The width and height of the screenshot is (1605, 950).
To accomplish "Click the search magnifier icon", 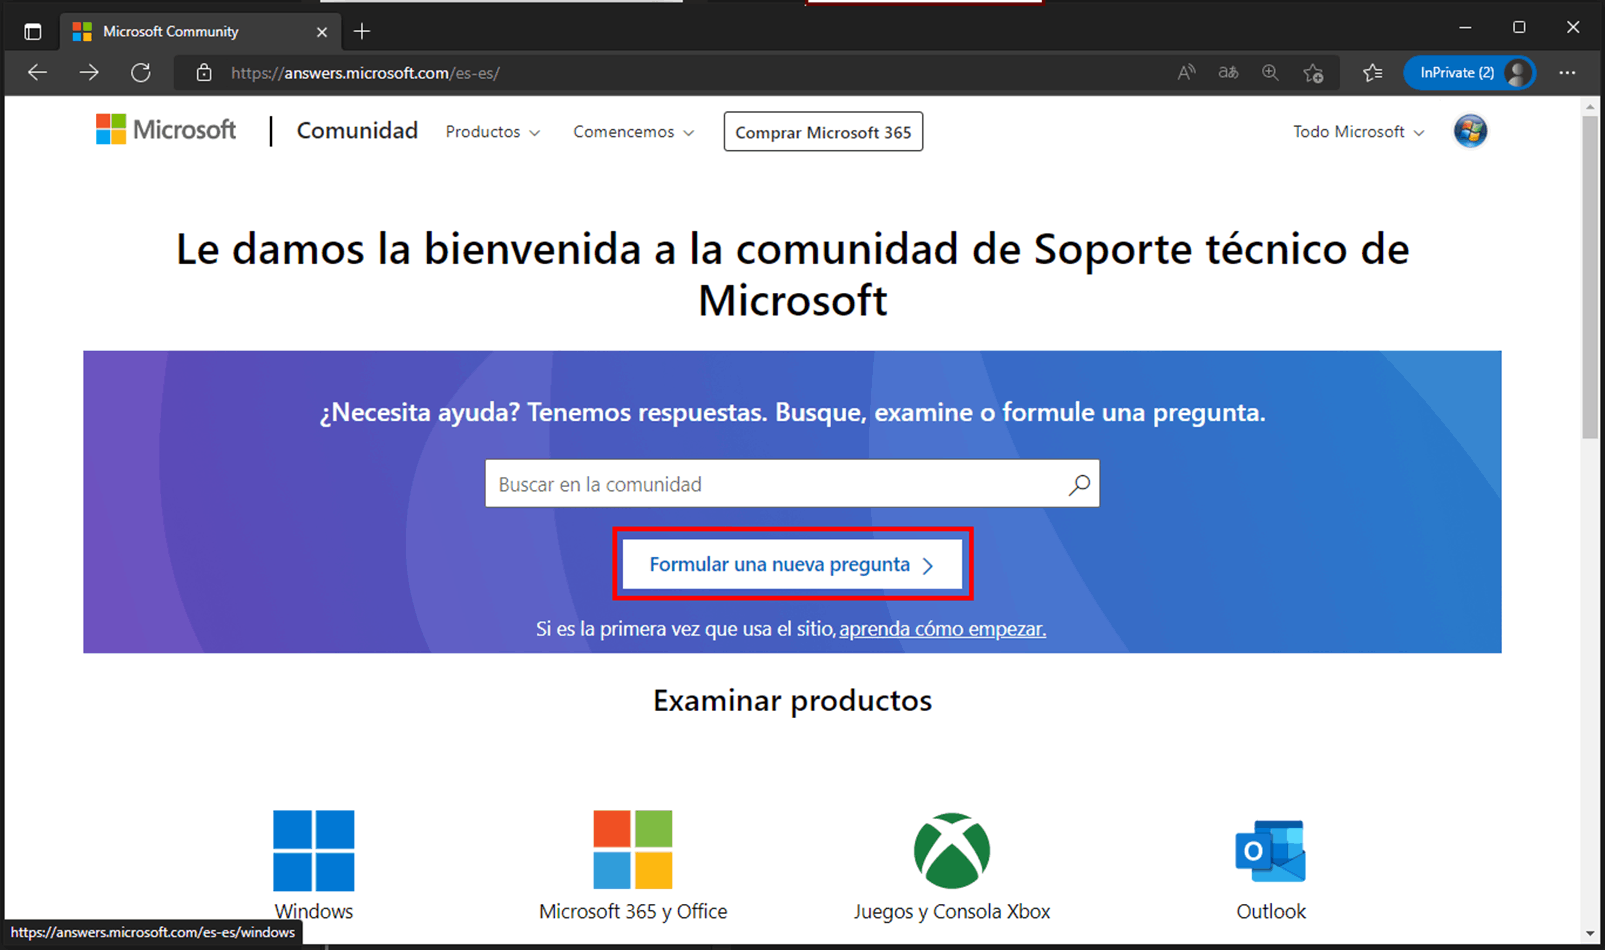I will tap(1079, 485).
